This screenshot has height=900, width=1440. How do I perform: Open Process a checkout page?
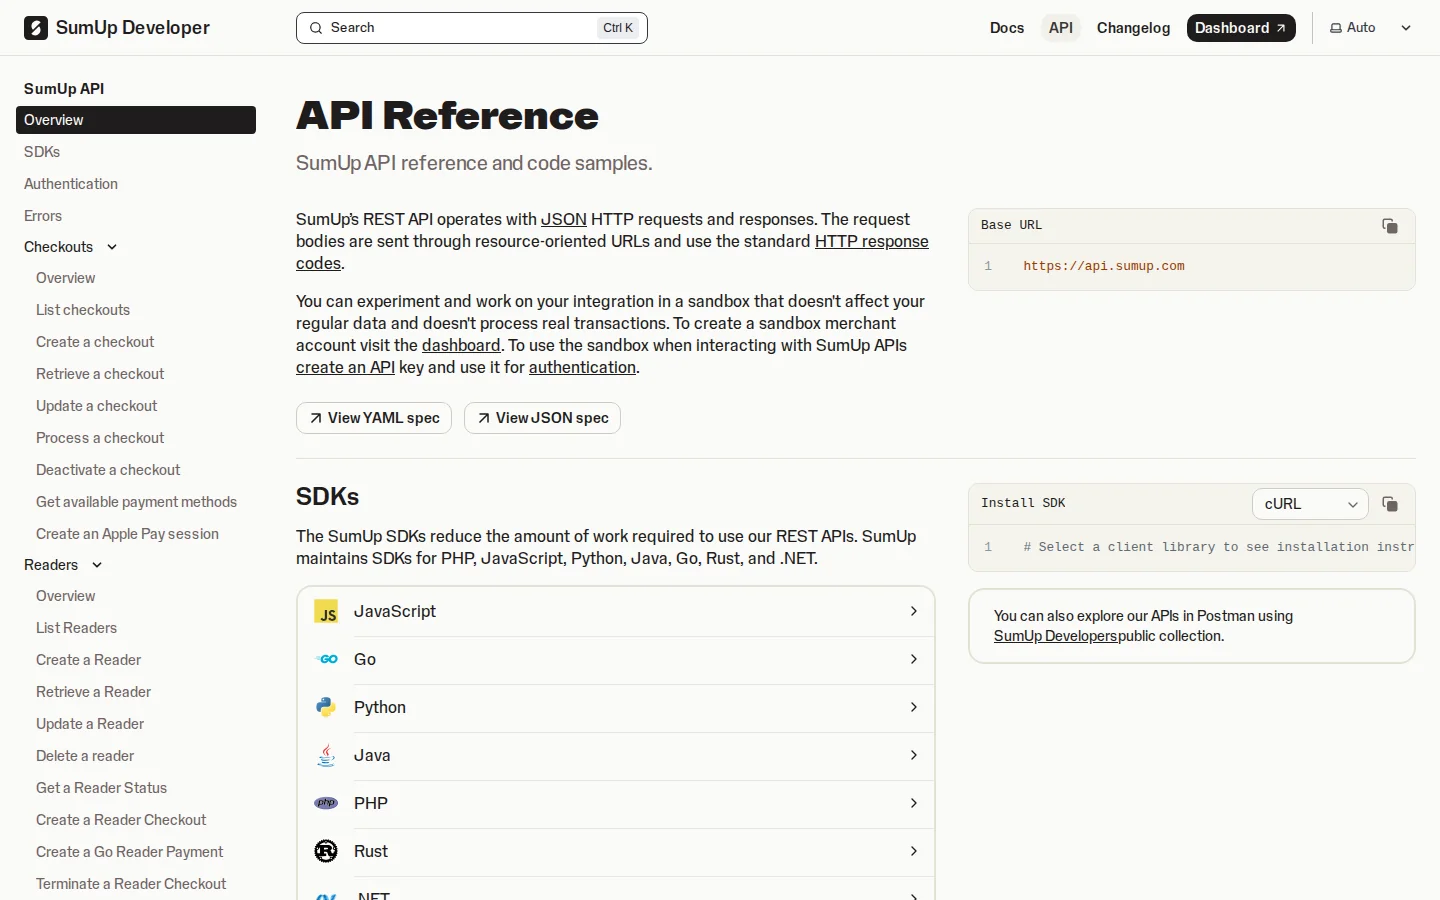[x=100, y=438]
